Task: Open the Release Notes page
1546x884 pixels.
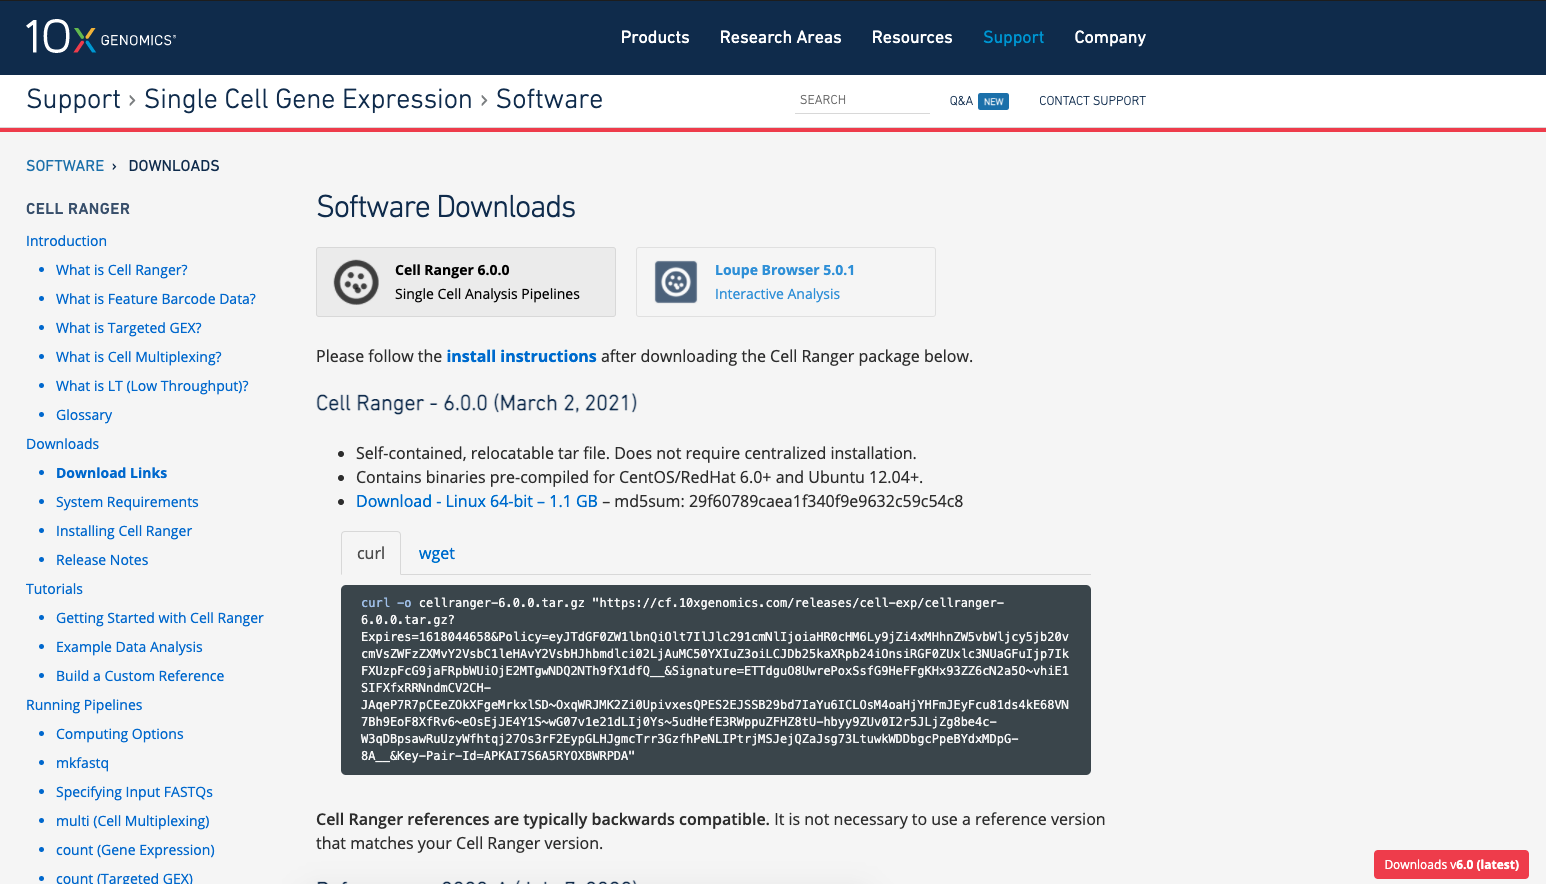Action: pos(102,560)
